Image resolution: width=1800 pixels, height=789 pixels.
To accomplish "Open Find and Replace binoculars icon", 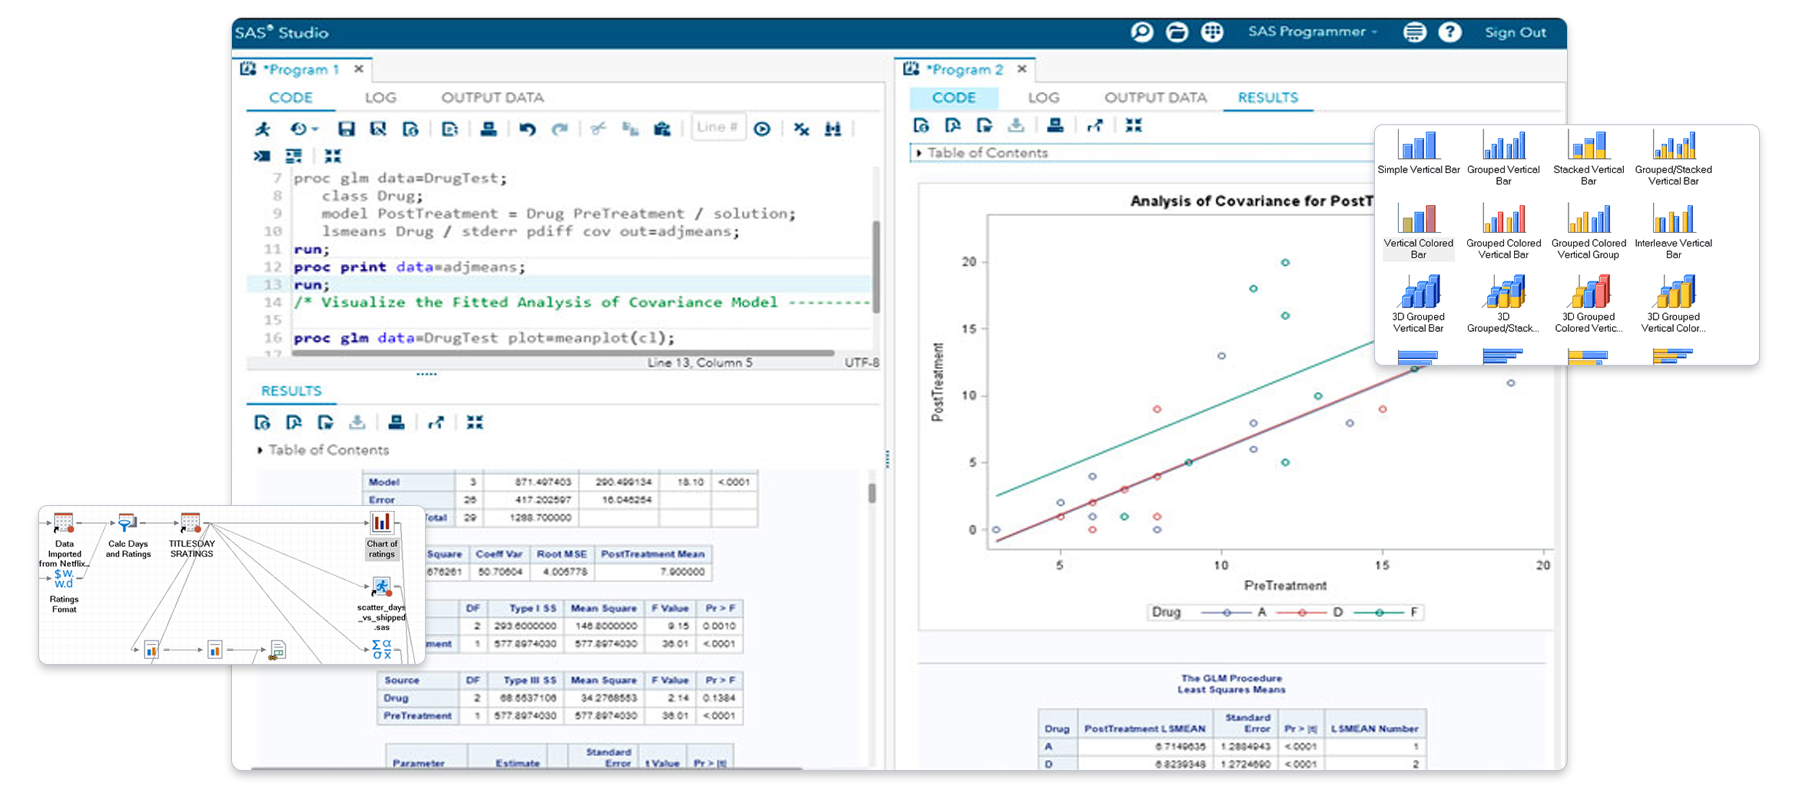I will click(x=833, y=129).
